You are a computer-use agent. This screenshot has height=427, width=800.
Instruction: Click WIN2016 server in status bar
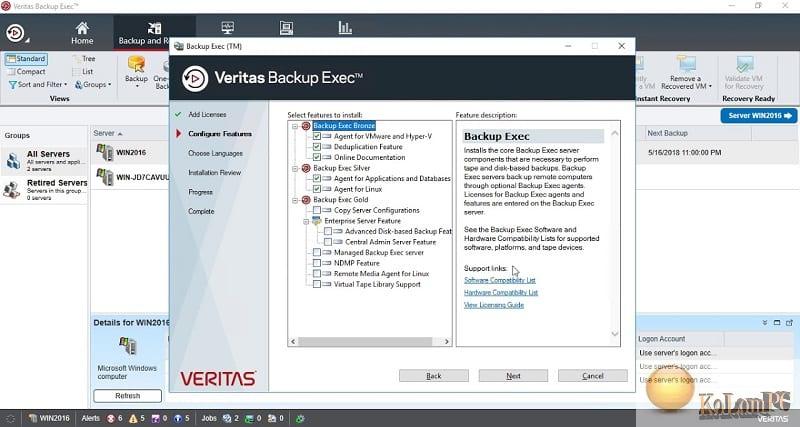(x=49, y=418)
